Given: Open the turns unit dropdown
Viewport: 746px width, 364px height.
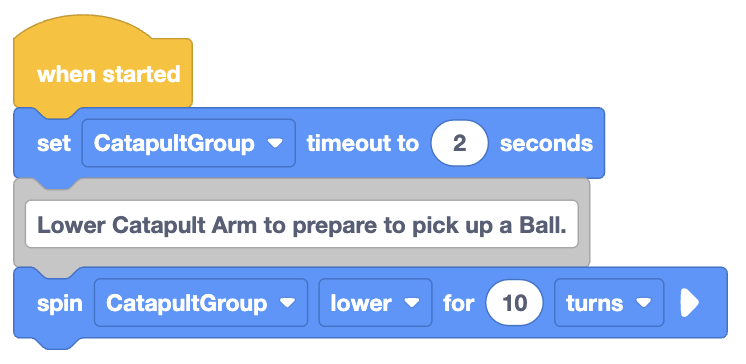Looking at the screenshot, I should pyautogui.click(x=609, y=303).
